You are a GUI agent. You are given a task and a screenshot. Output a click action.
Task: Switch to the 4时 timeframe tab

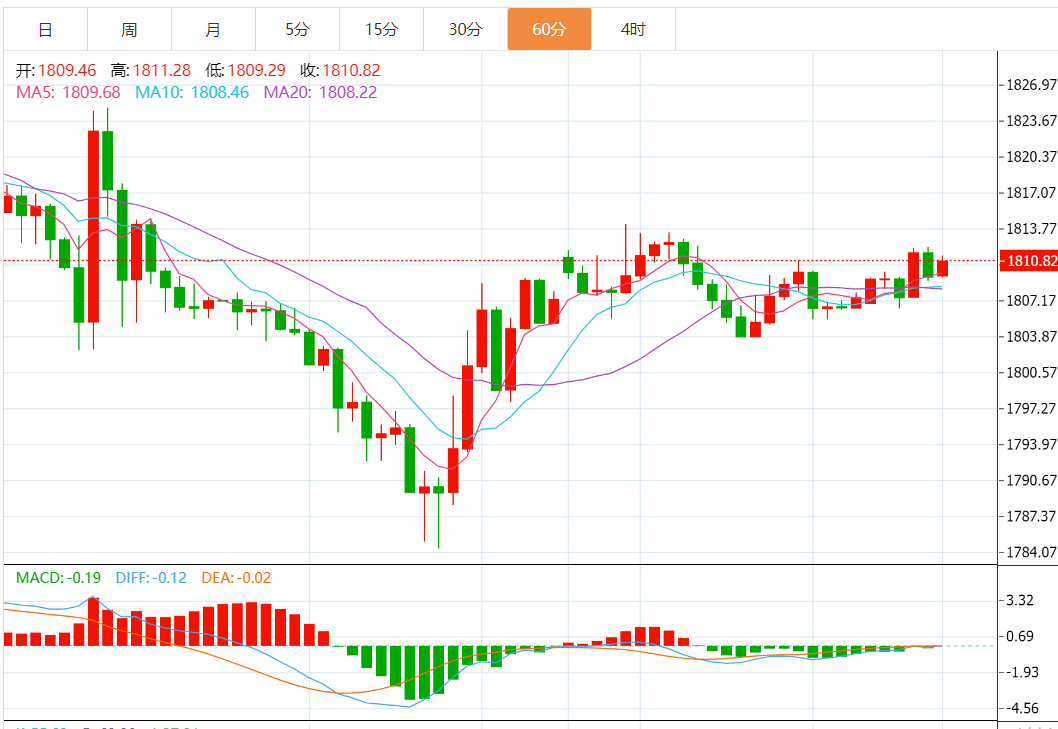click(633, 29)
